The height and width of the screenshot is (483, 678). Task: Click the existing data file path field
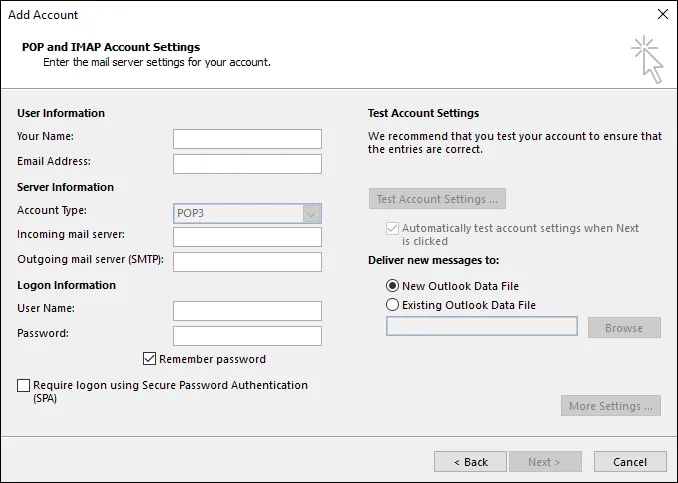pos(481,326)
